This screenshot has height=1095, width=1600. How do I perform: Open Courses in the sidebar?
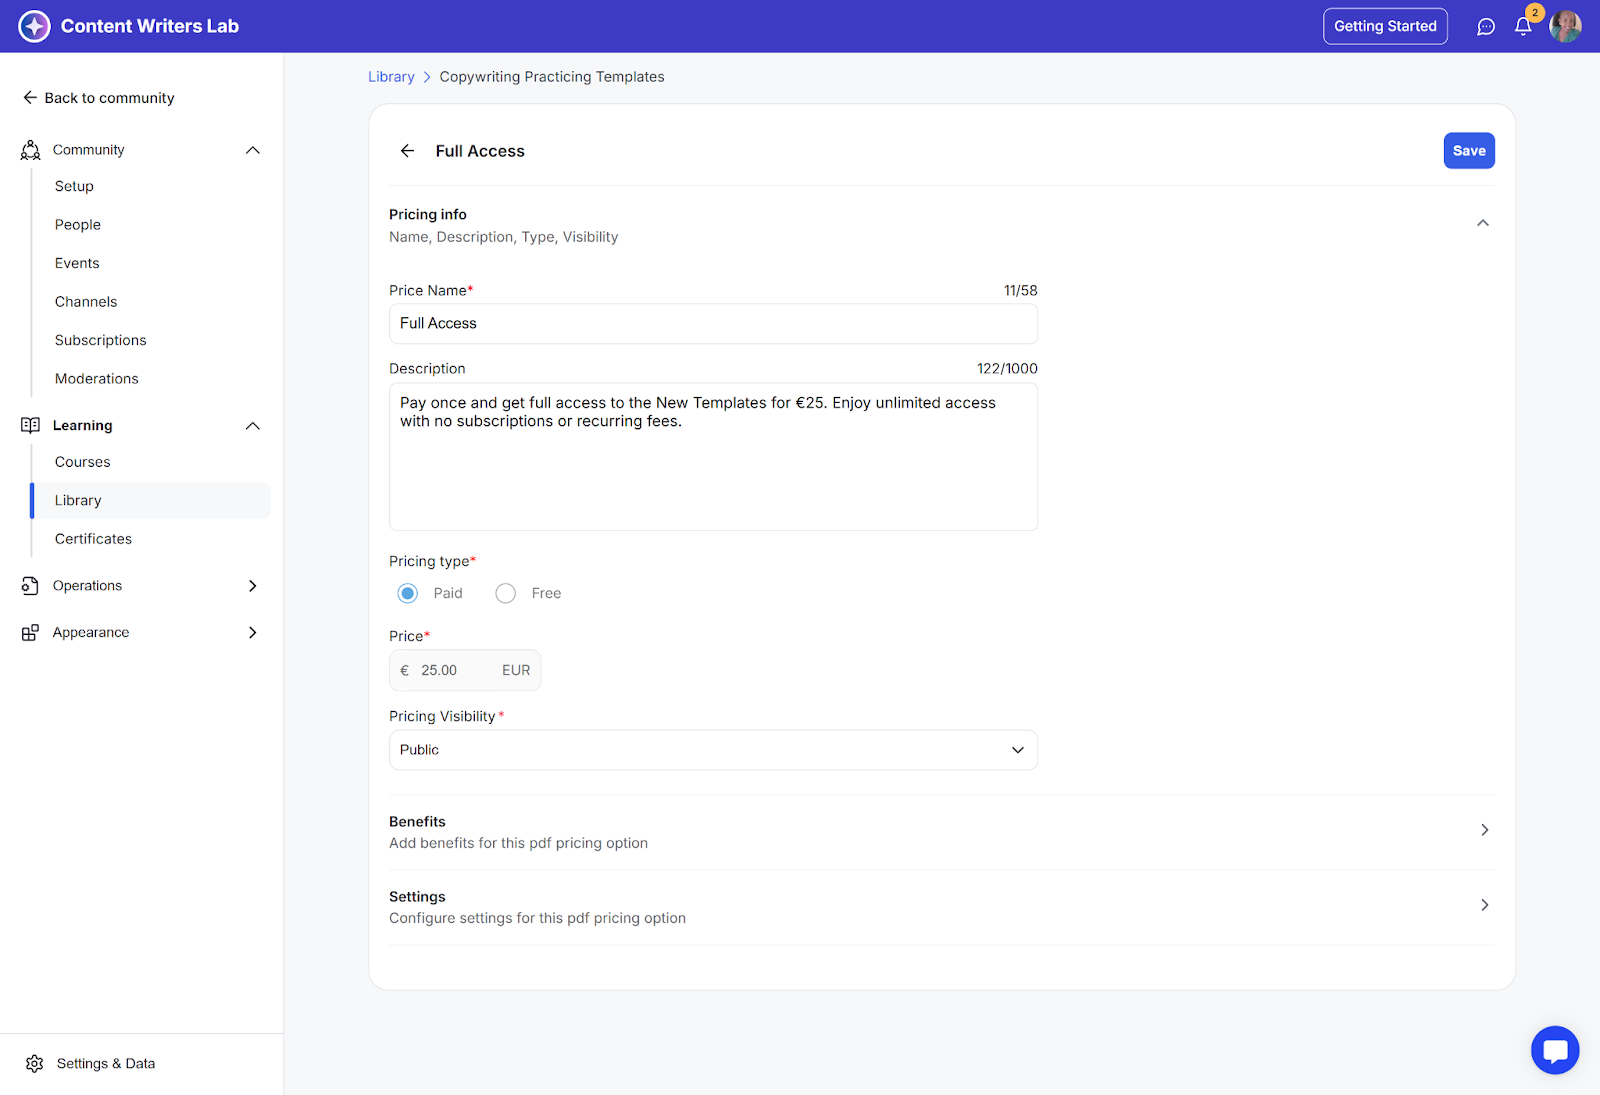coord(83,462)
